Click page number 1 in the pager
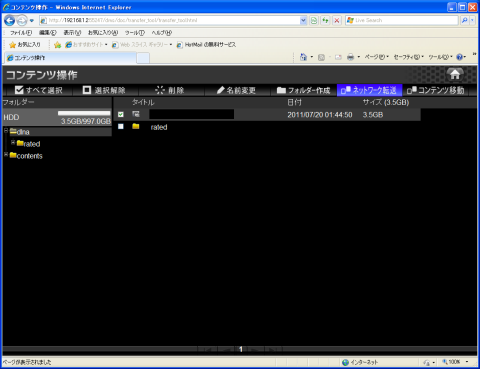480x369 pixels. [x=241, y=349]
